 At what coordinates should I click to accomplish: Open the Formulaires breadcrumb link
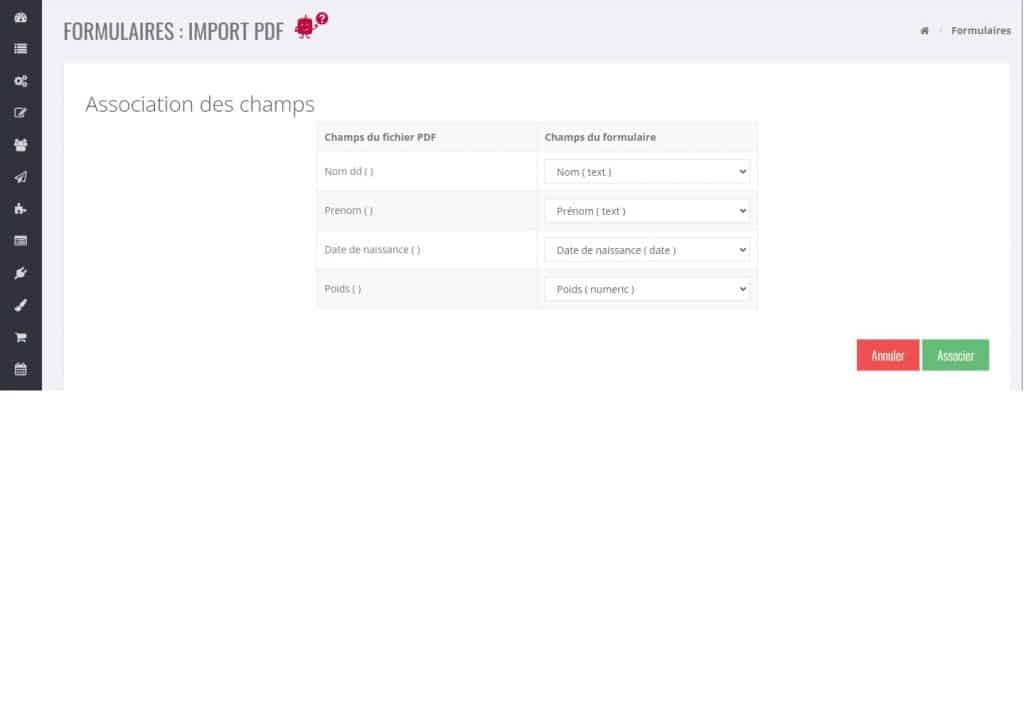click(x=980, y=31)
